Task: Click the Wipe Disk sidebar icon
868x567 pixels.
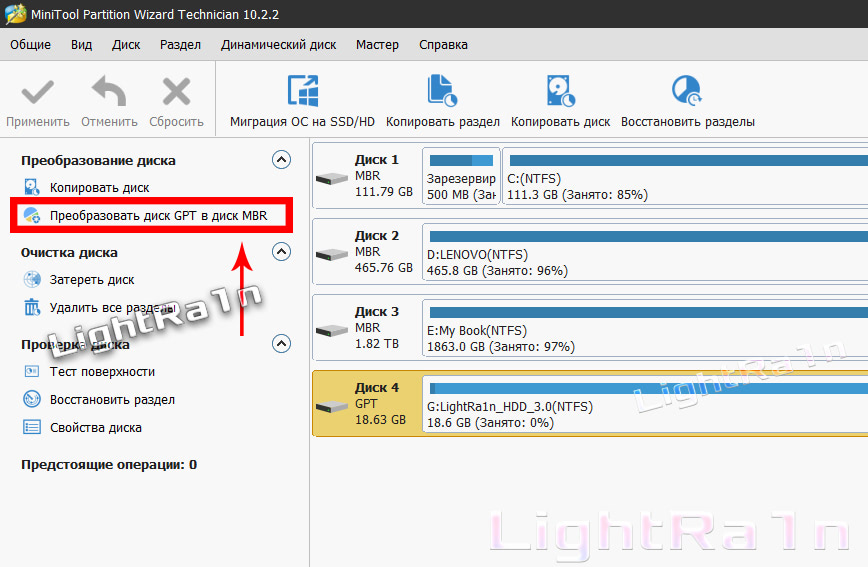Action: (32, 279)
